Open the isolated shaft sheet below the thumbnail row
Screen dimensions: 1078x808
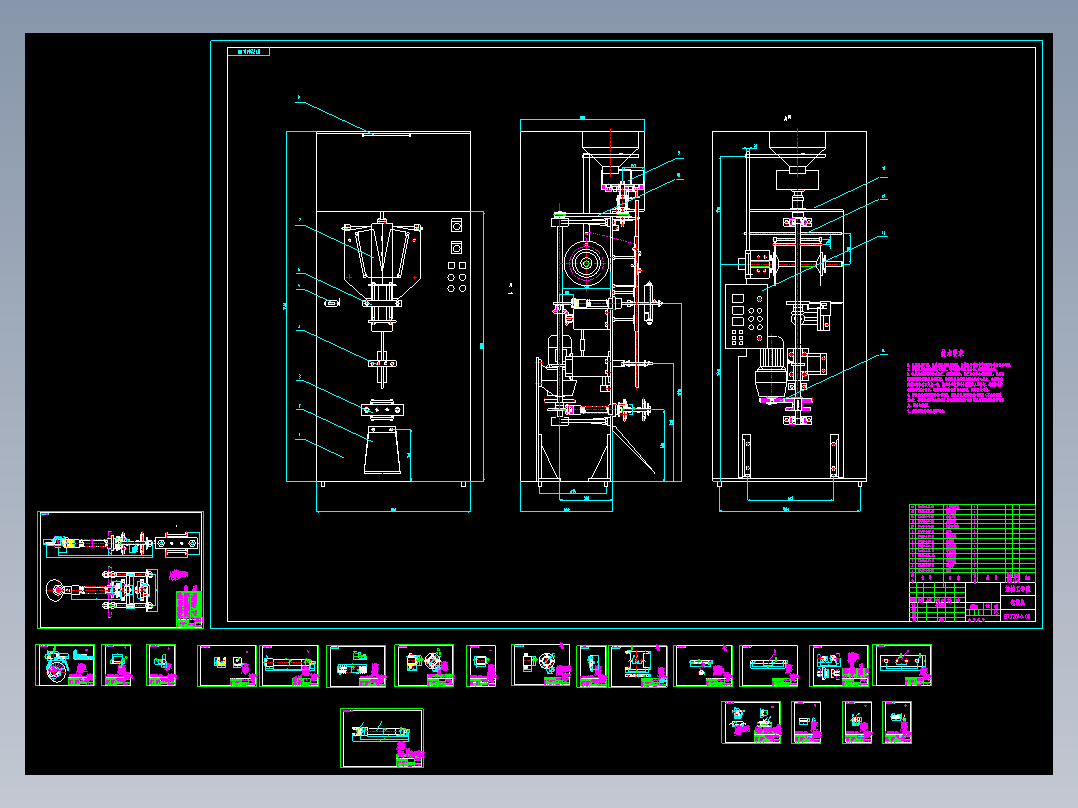point(382,738)
